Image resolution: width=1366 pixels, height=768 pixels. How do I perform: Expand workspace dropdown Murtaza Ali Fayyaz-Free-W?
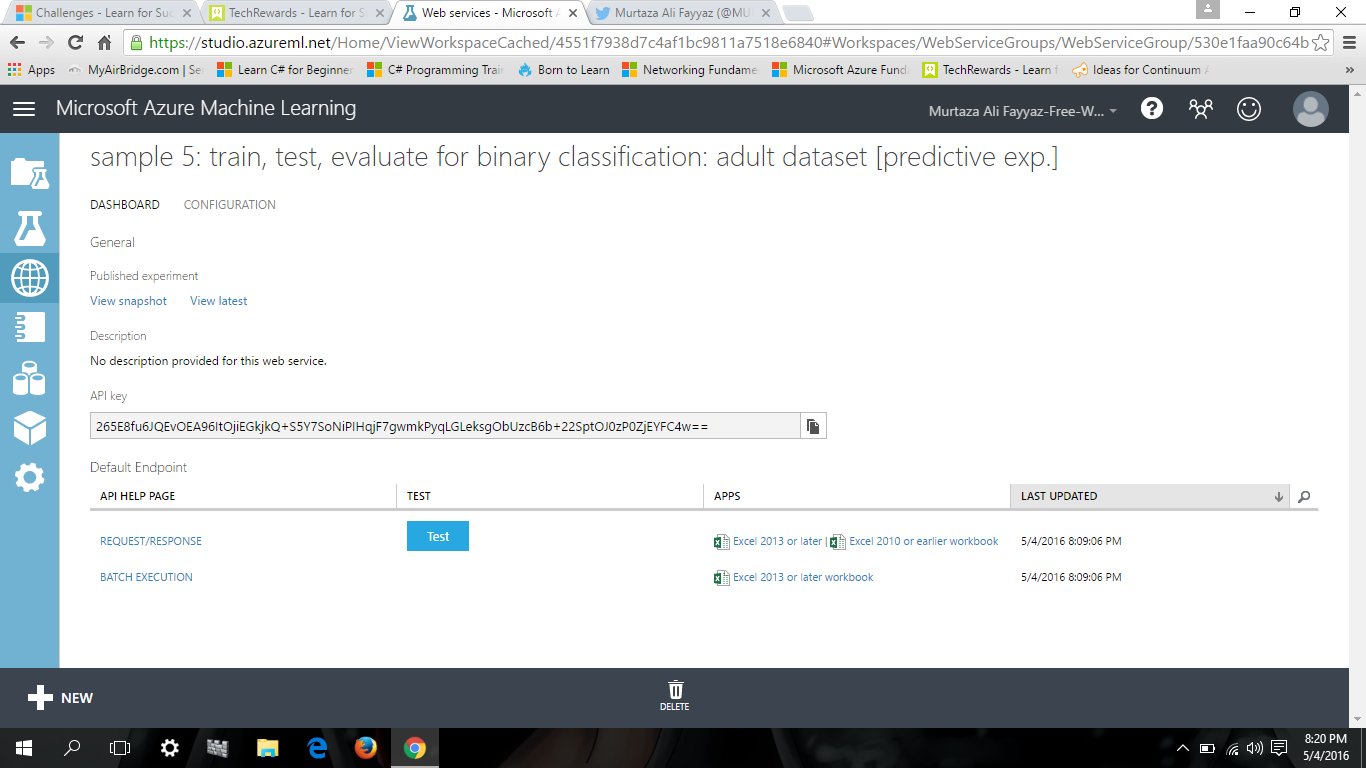1023,111
